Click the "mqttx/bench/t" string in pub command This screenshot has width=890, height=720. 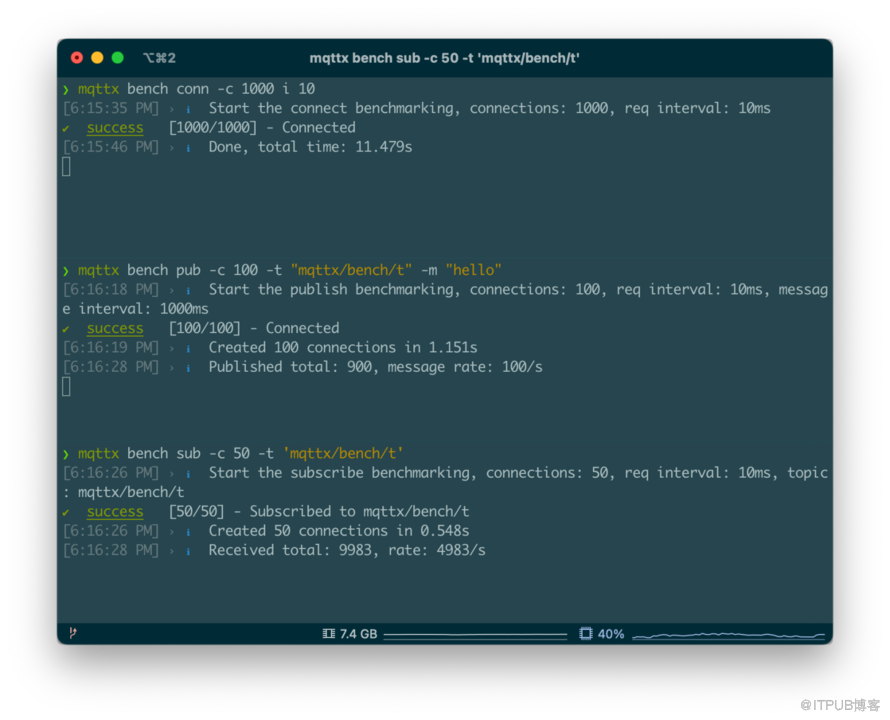coord(351,270)
